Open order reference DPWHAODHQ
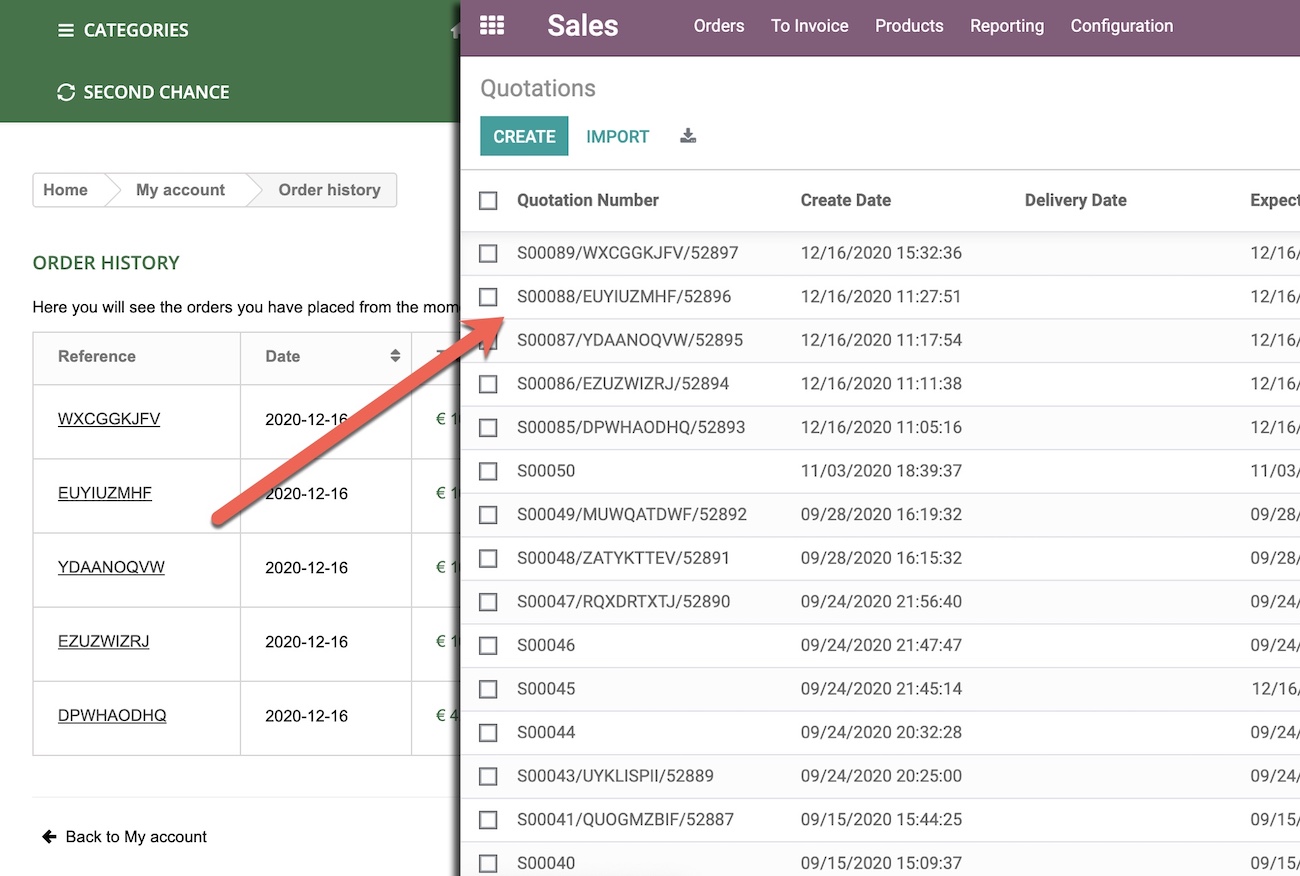This screenshot has width=1300, height=876. click(112, 715)
